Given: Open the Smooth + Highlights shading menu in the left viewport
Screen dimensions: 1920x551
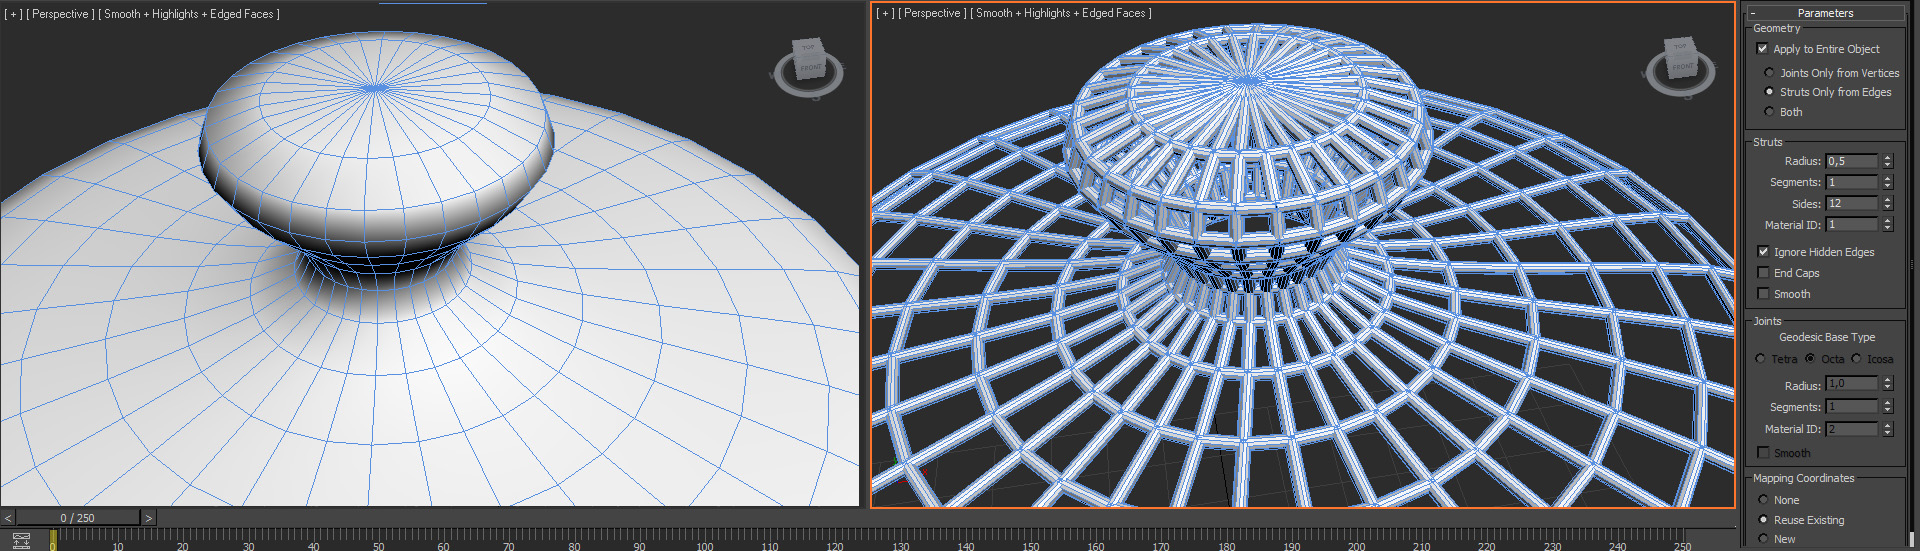Looking at the screenshot, I should click(189, 14).
